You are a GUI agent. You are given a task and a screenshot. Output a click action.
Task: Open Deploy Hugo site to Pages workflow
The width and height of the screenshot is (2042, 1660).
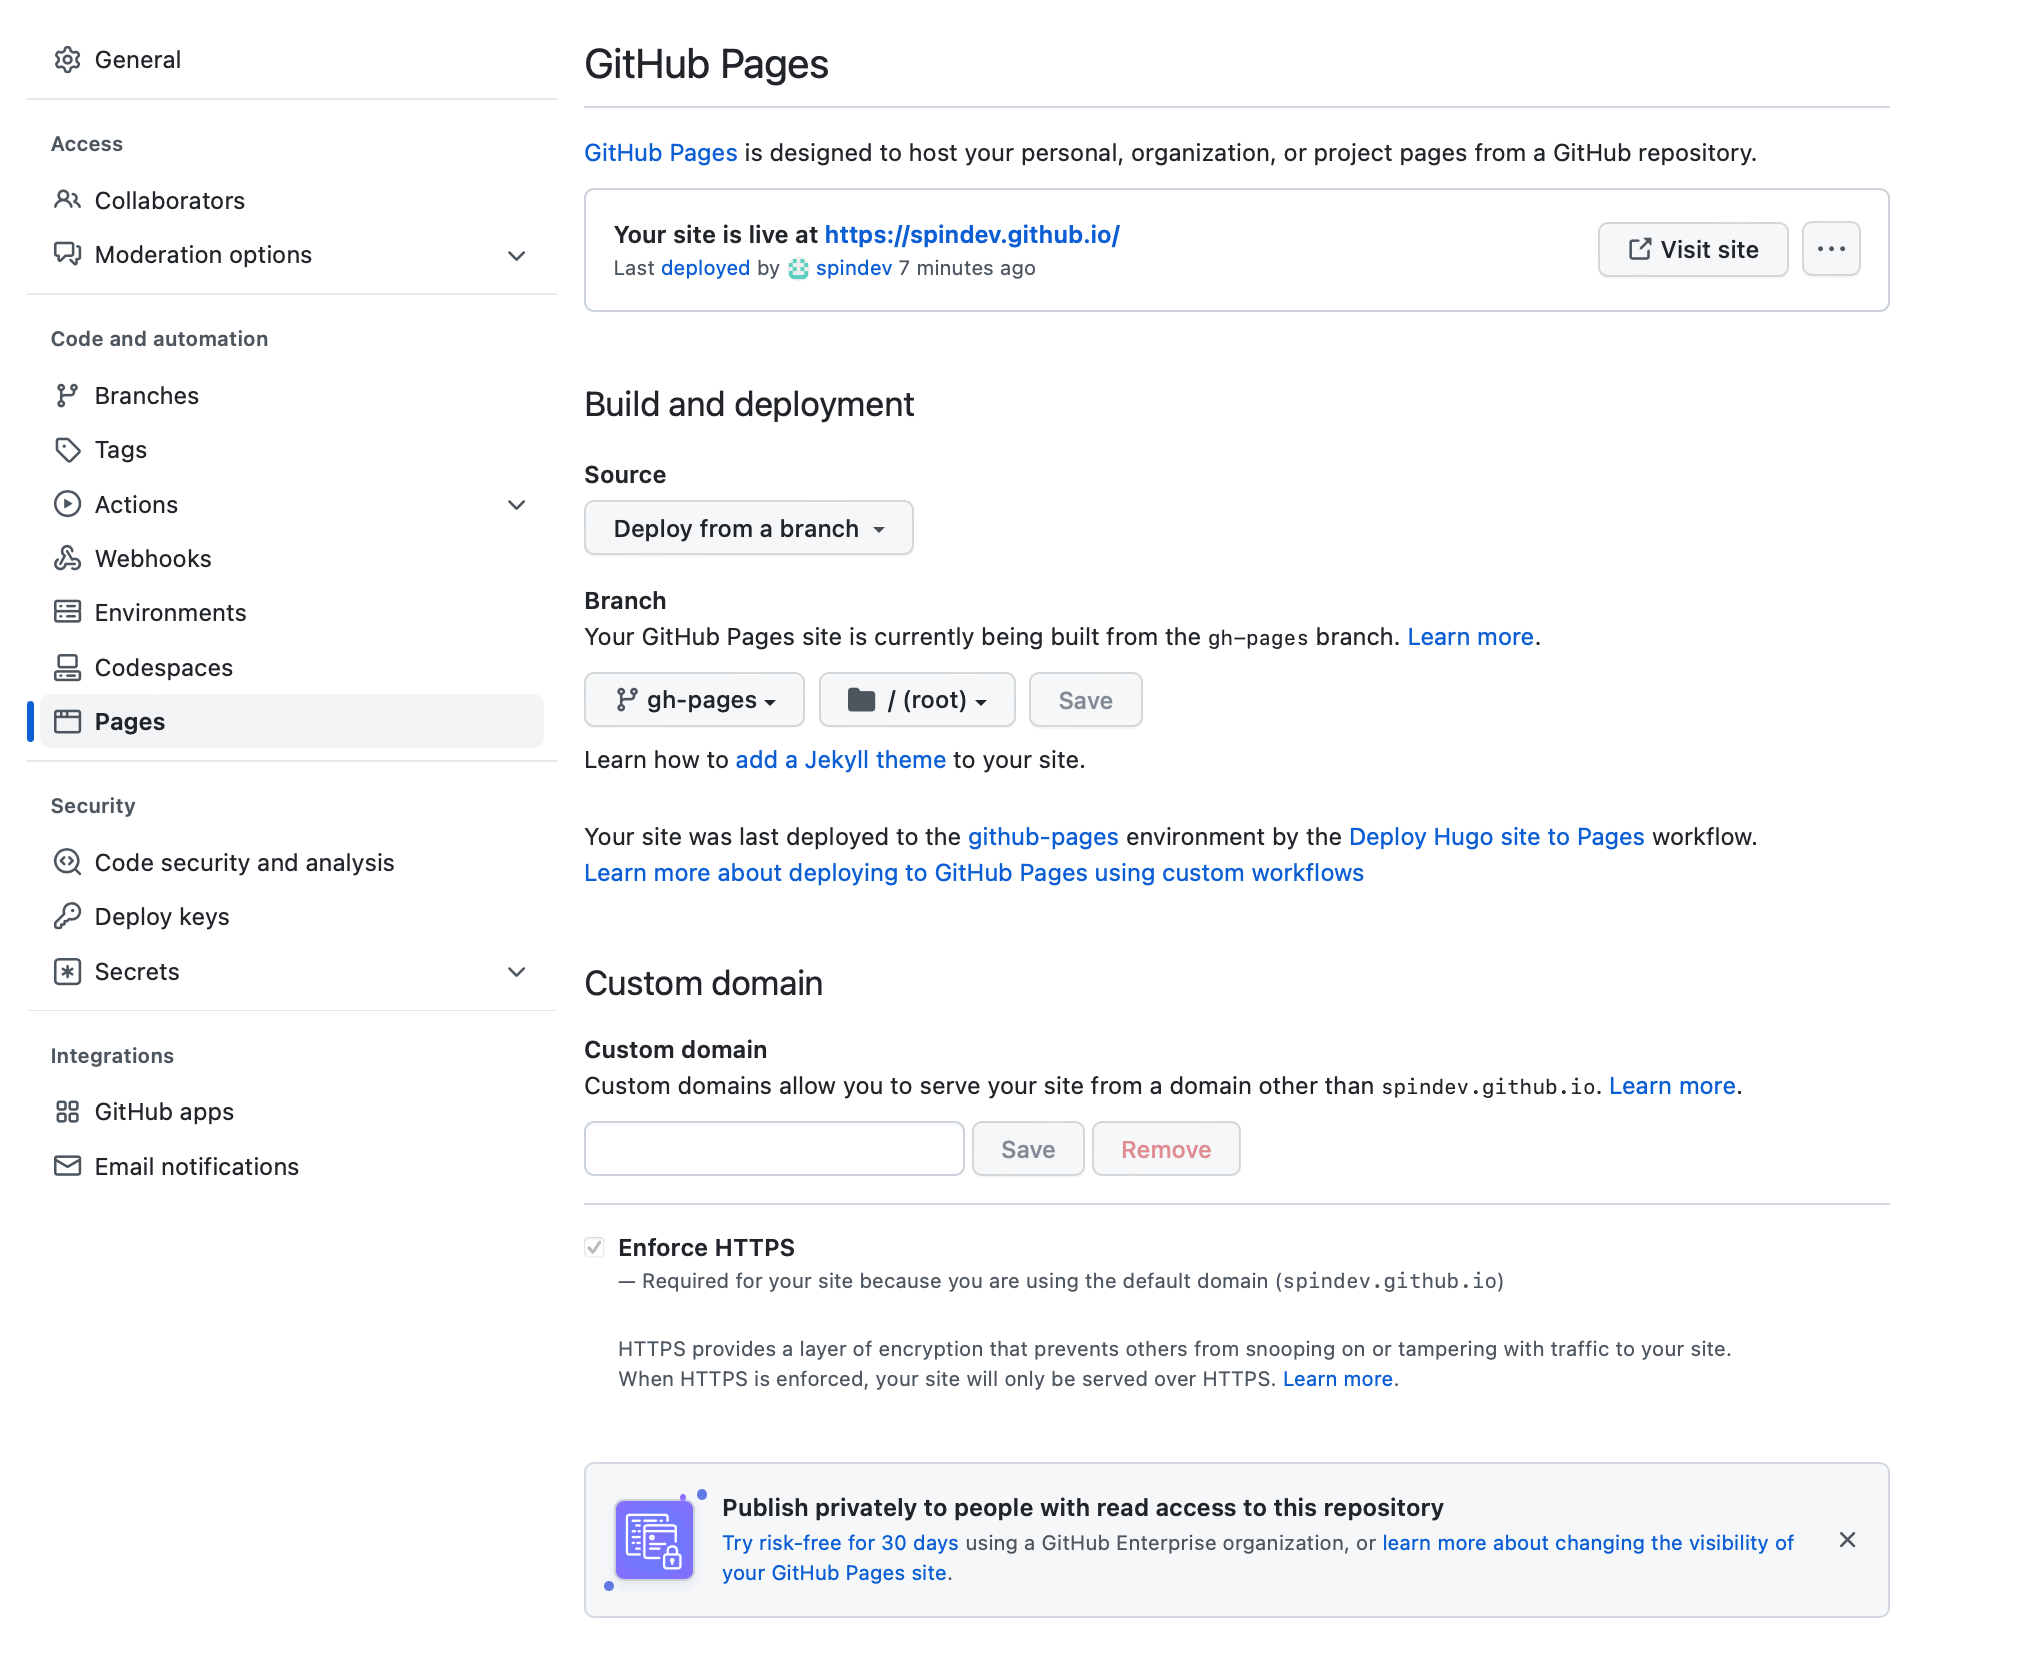[1496, 837]
